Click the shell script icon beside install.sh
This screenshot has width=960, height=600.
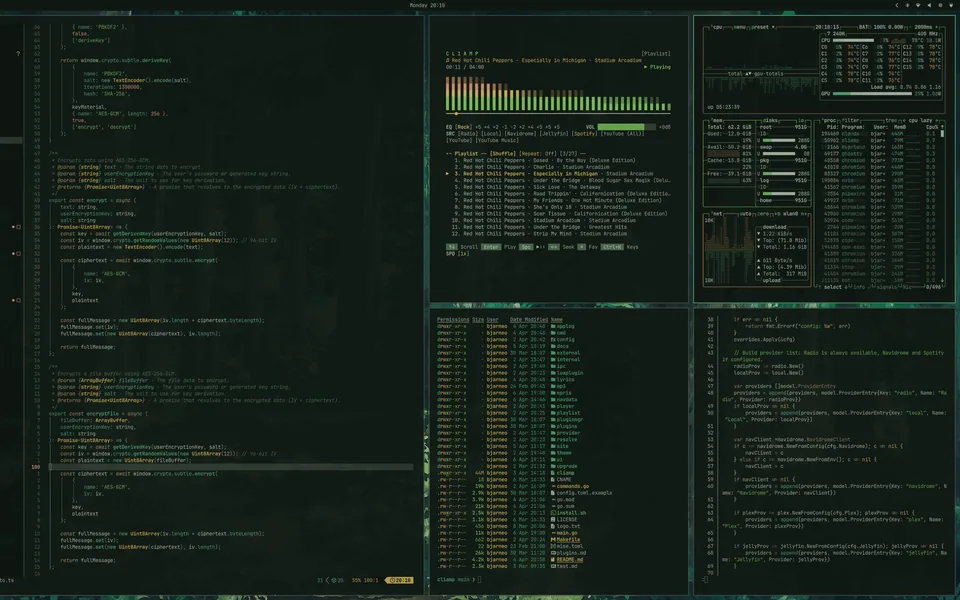click(x=553, y=513)
